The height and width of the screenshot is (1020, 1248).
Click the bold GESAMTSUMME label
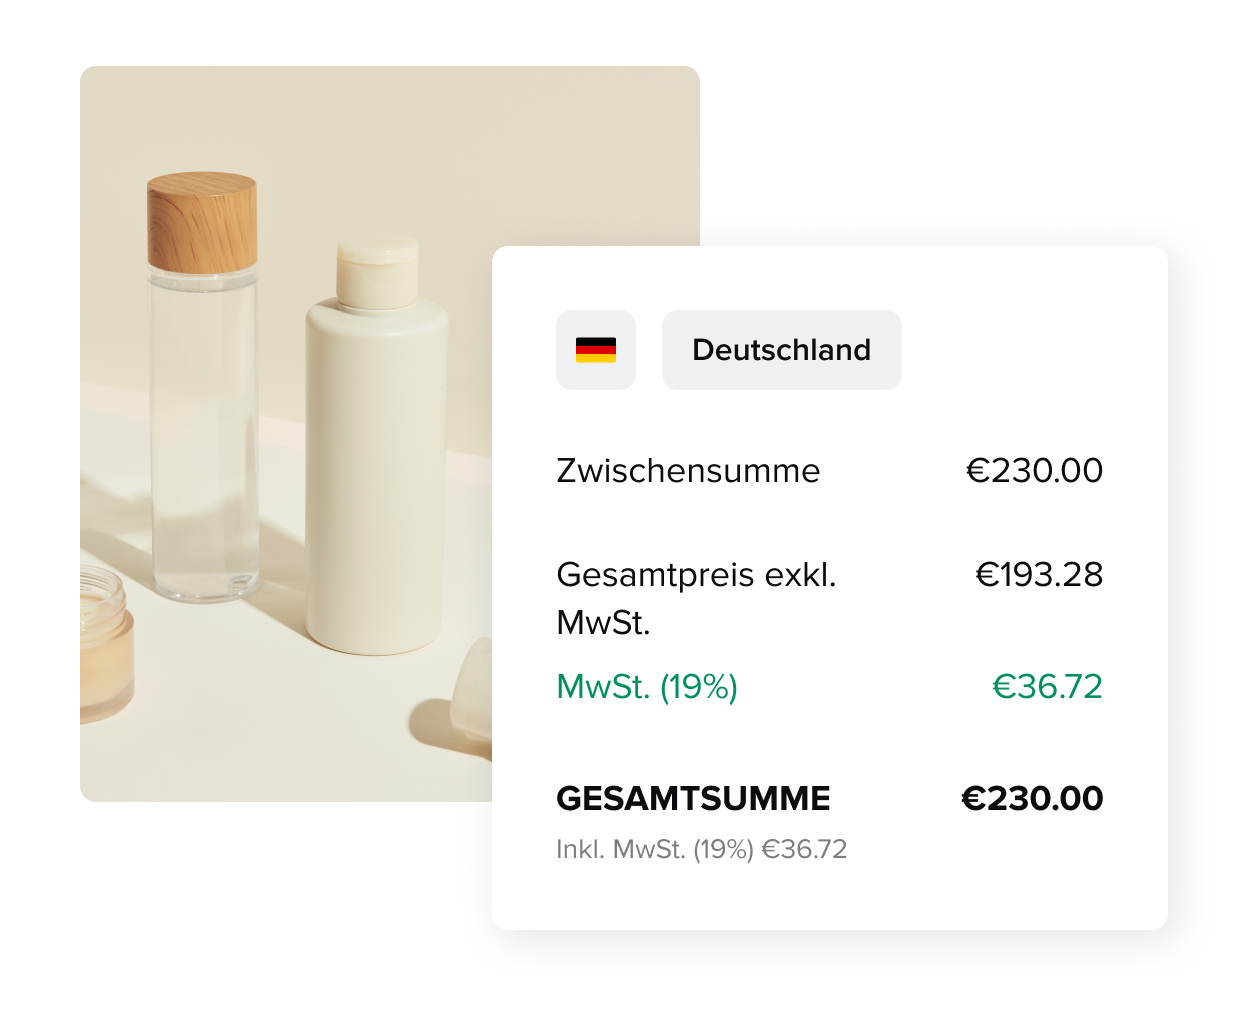pyautogui.click(x=693, y=798)
